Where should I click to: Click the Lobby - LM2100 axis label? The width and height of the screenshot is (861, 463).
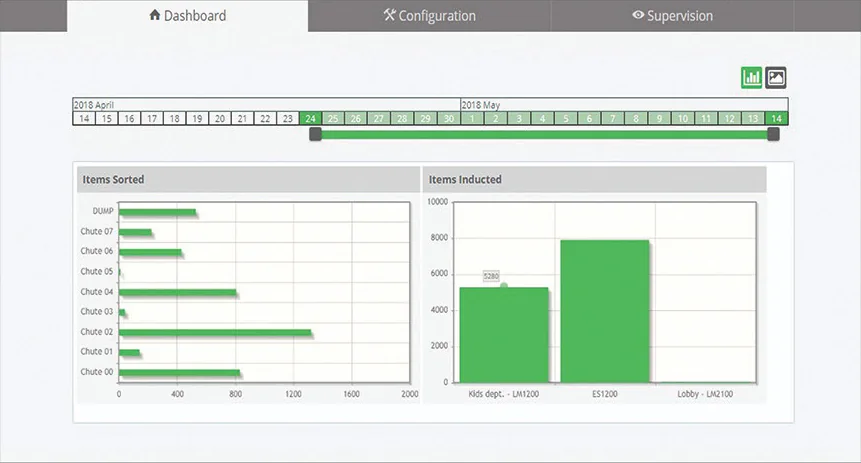pyautogui.click(x=705, y=394)
